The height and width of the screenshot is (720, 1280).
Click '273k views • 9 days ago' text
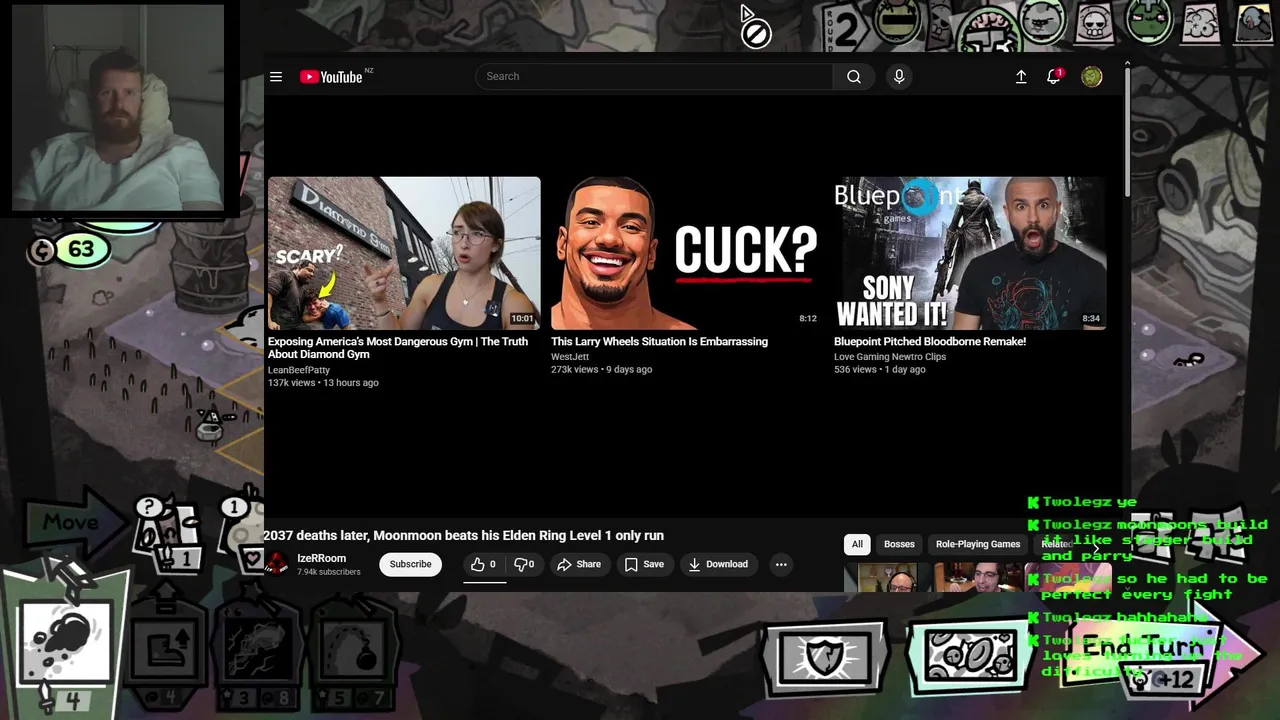pyautogui.click(x=601, y=370)
